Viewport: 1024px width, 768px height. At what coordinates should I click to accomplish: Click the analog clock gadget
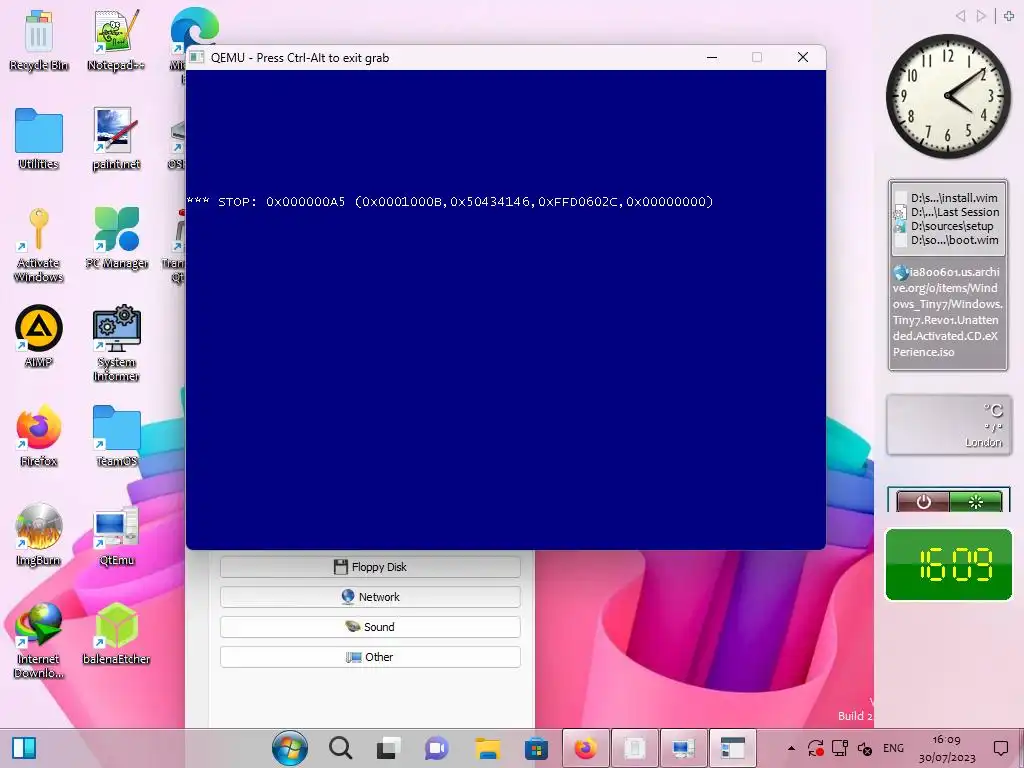[948, 97]
